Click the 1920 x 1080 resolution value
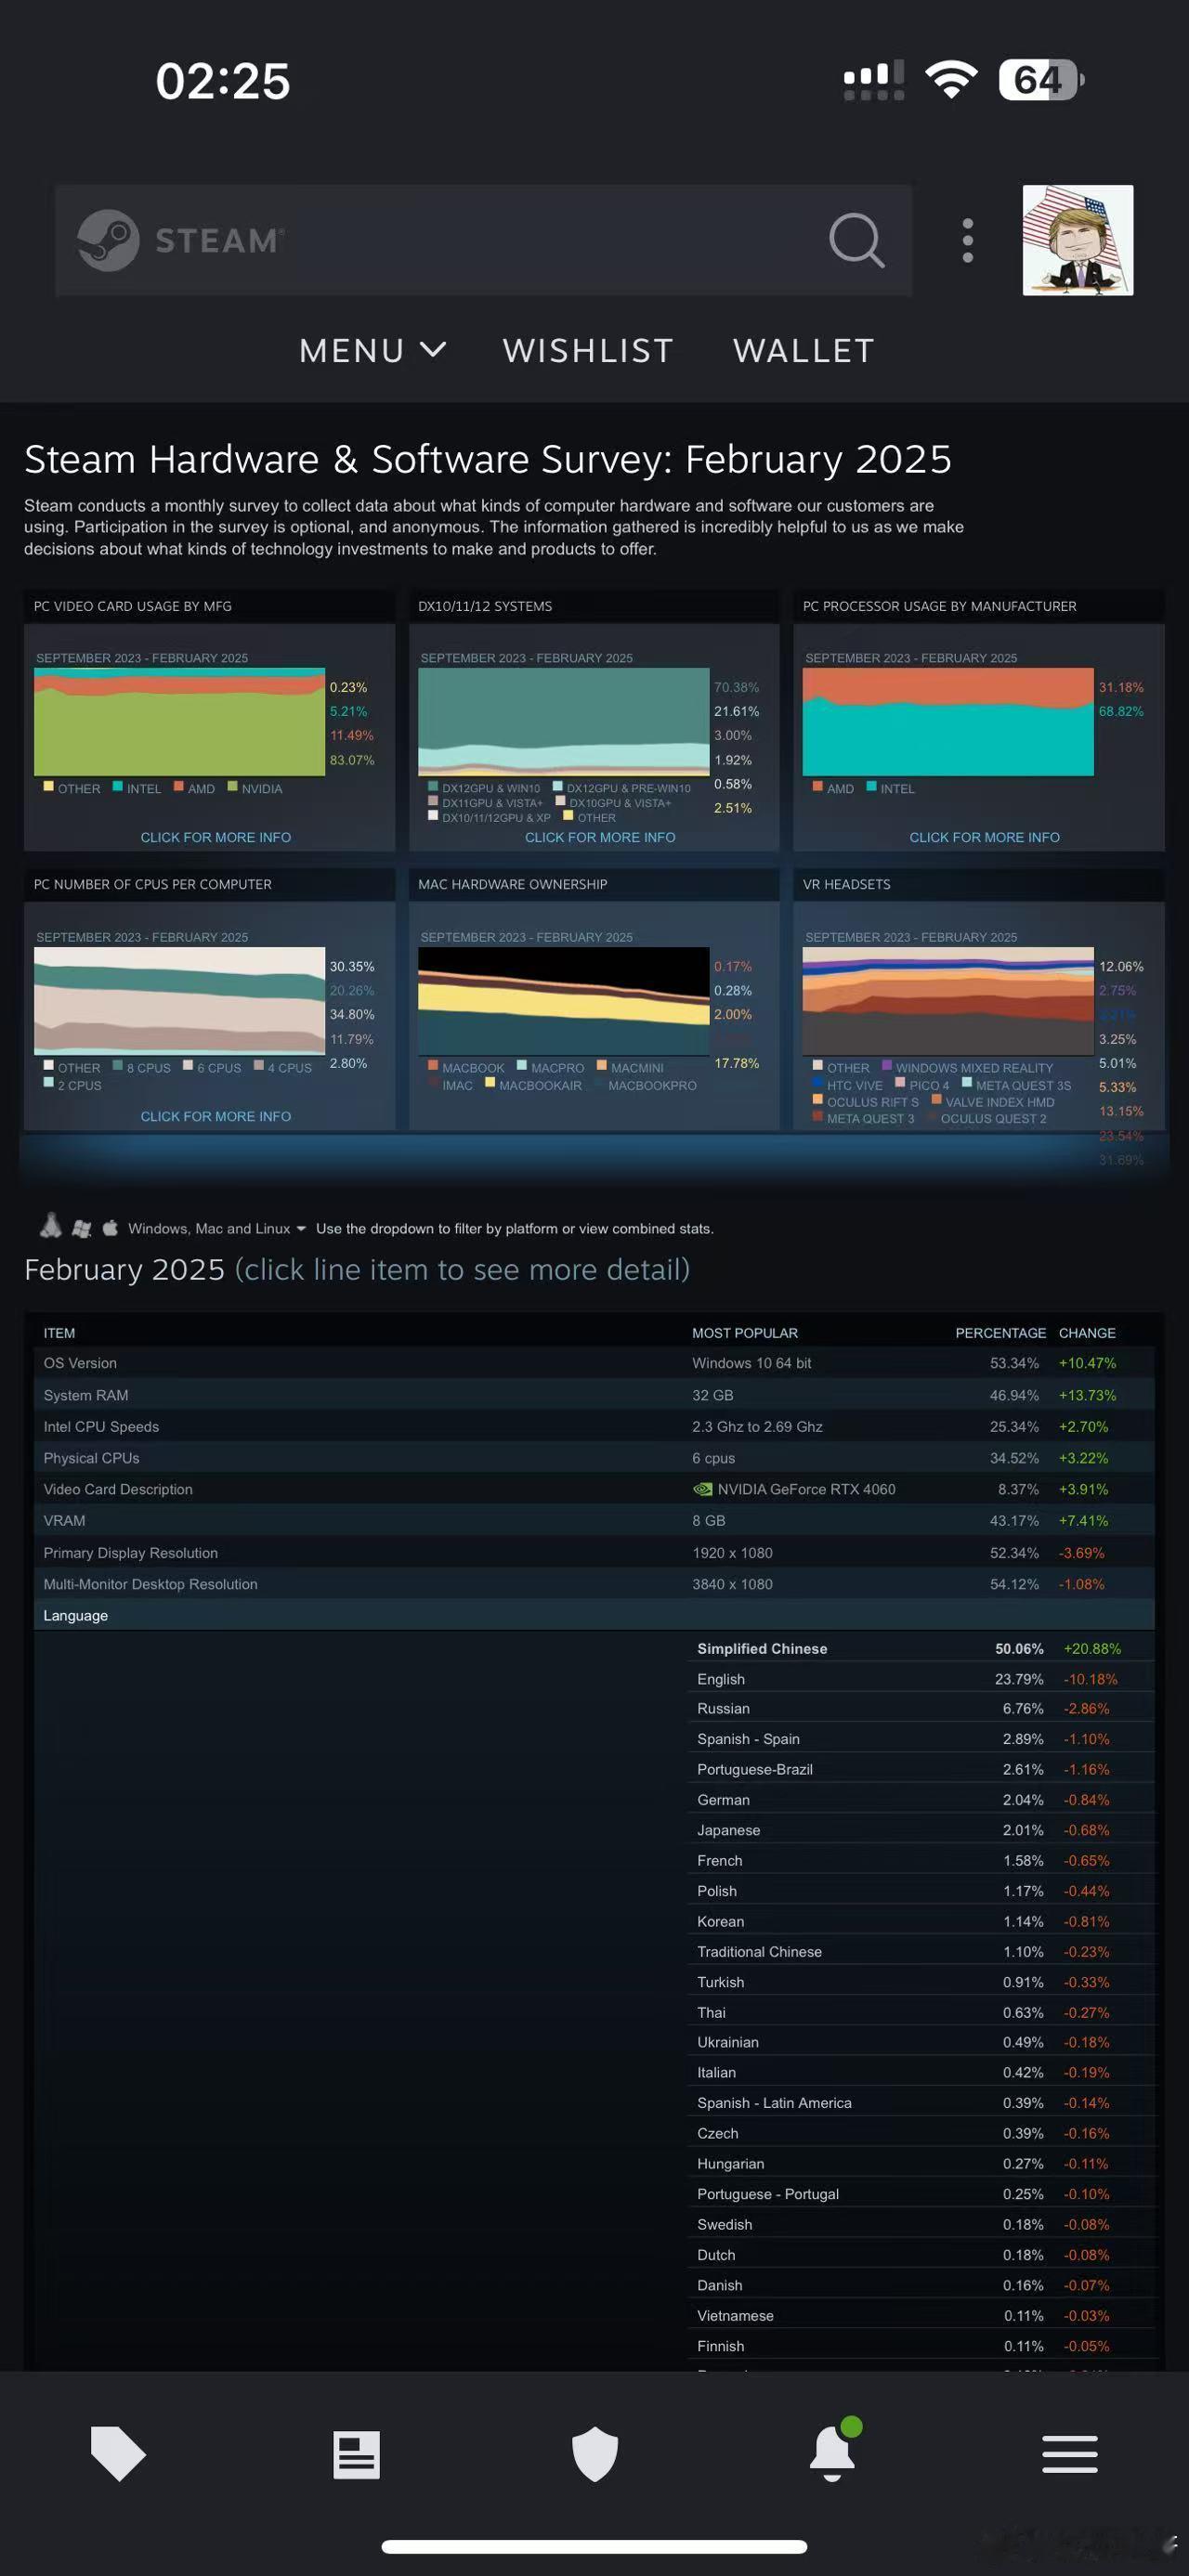1189x2576 pixels. pos(732,1553)
